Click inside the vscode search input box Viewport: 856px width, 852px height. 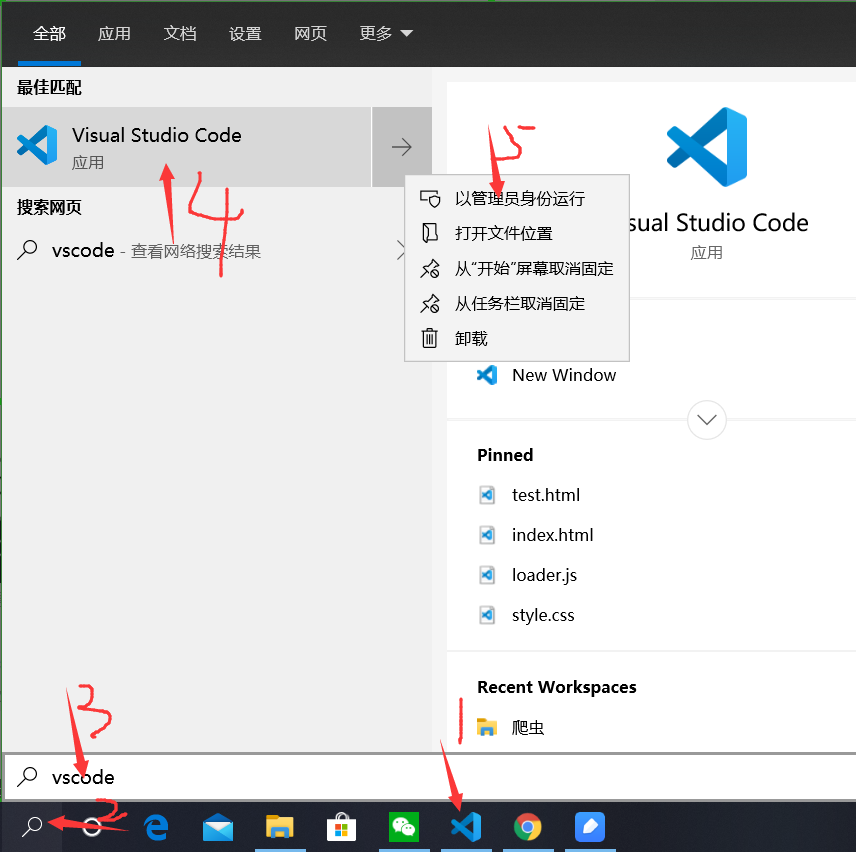pos(200,777)
